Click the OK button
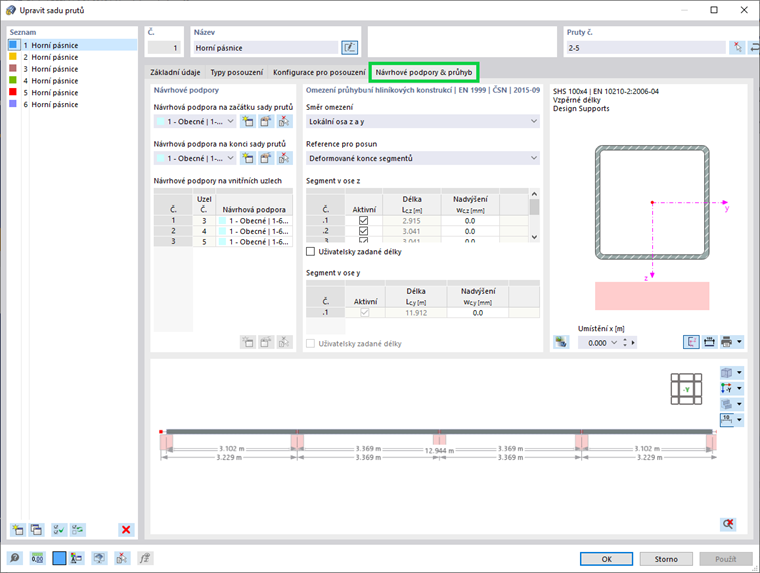Image resolution: width=760 pixels, height=573 pixels. [x=606, y=559]
